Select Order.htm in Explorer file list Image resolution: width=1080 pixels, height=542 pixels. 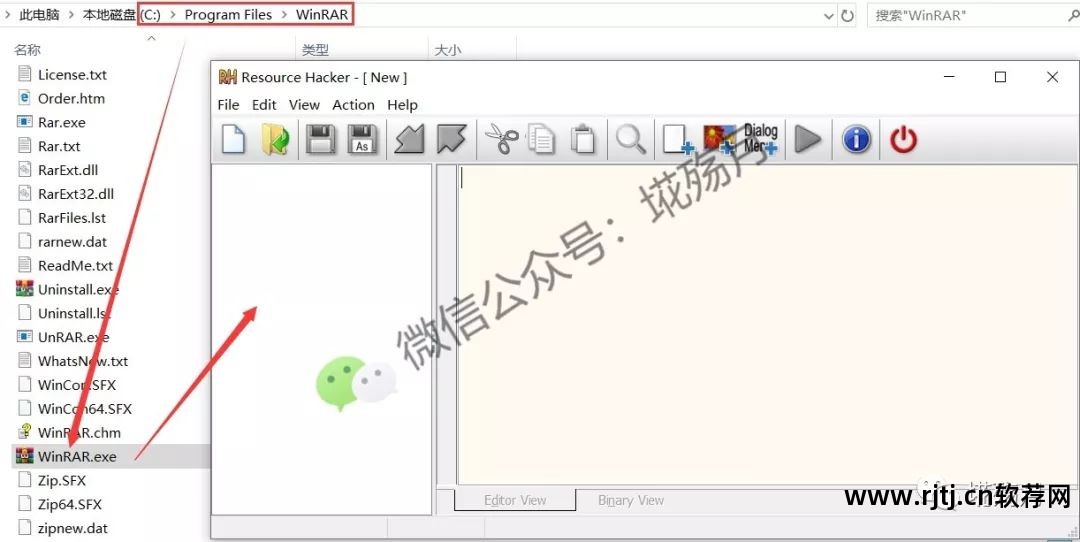72,98
